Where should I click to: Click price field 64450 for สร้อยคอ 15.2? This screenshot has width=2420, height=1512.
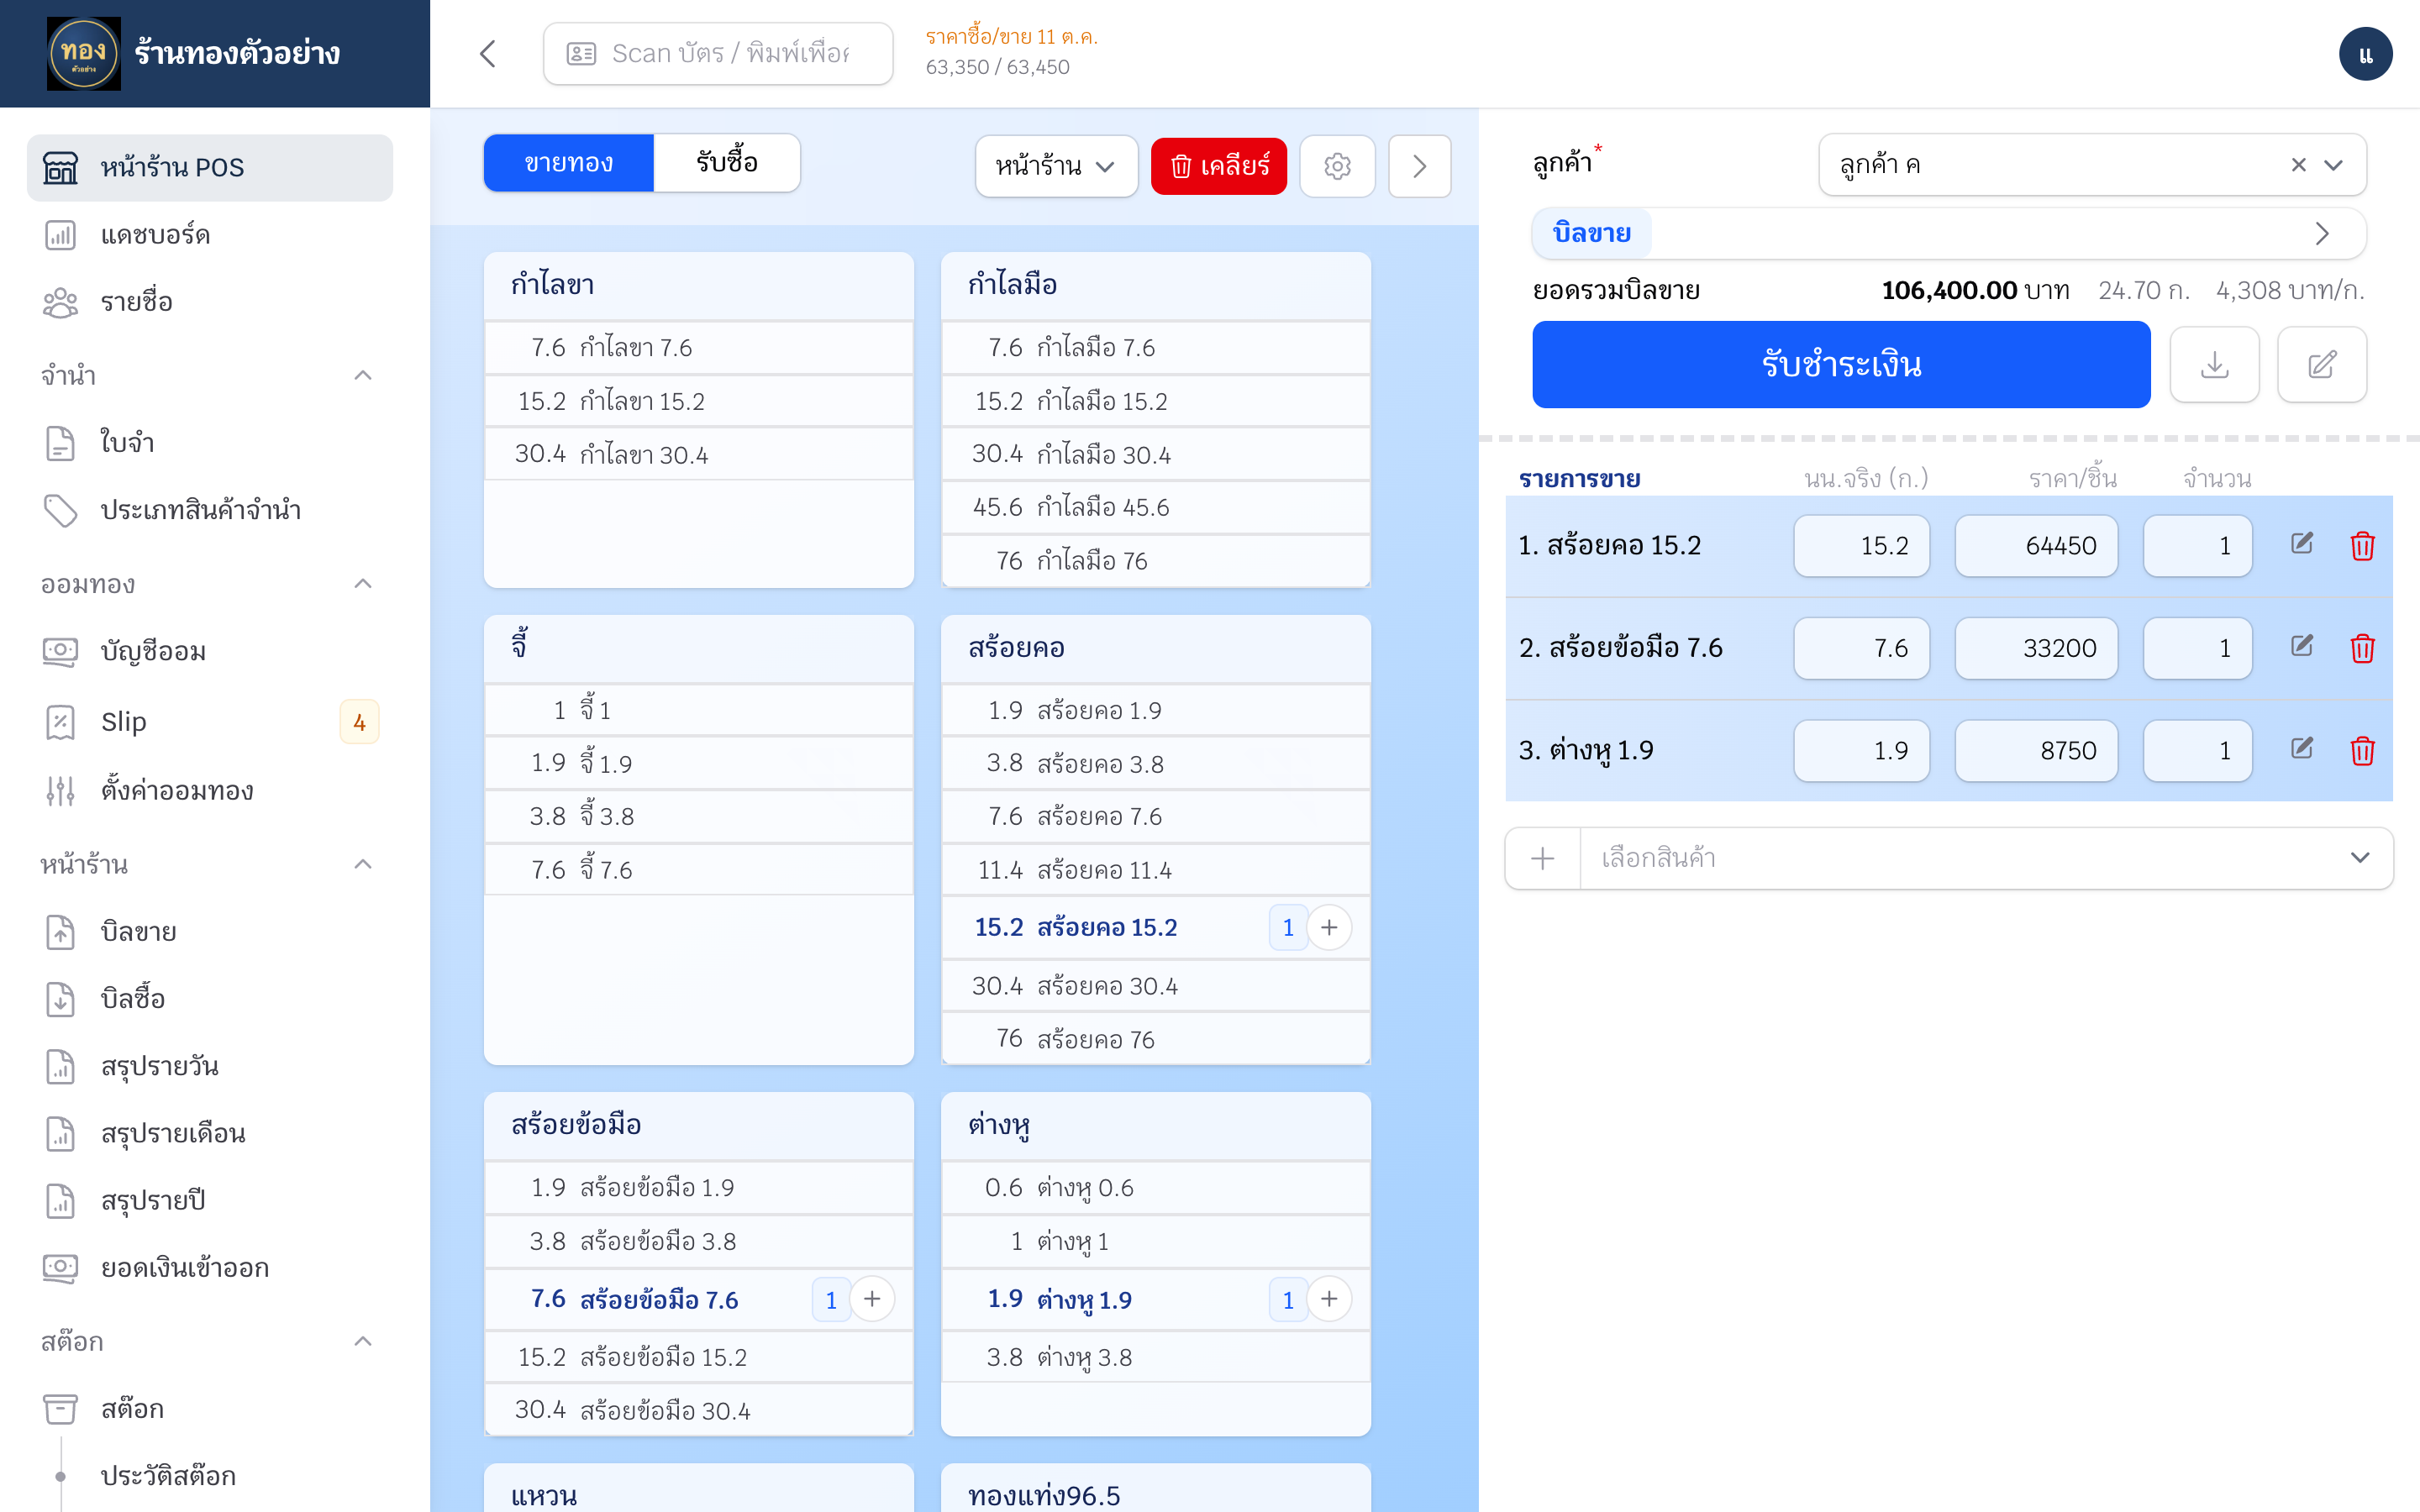click(x=2036, y=546)
